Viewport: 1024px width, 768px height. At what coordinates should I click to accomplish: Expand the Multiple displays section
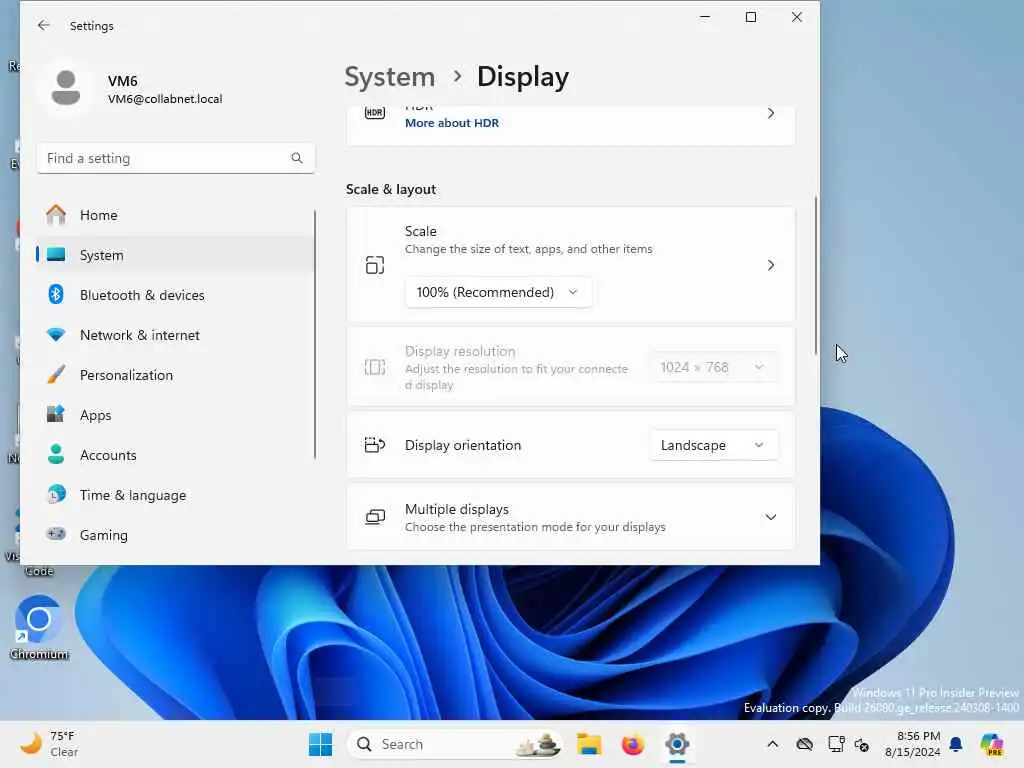coord(771,517)
